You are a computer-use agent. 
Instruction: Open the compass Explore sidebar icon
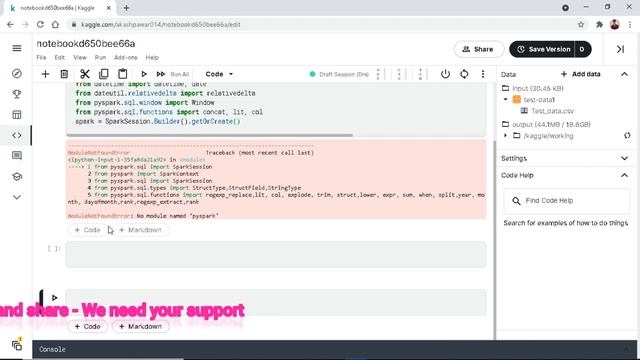[17, 73]
